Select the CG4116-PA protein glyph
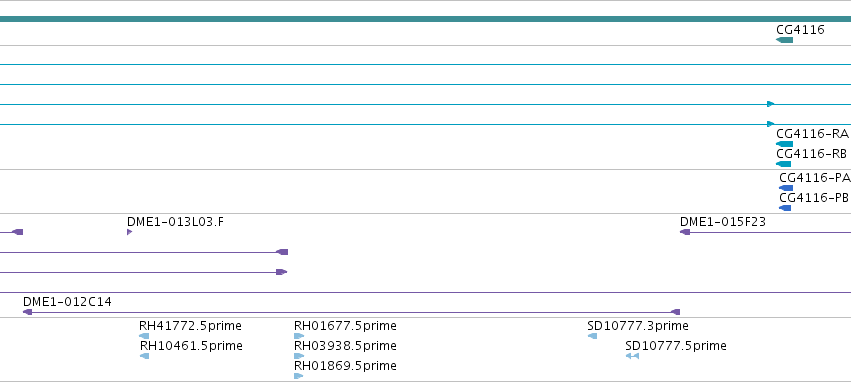Image resolution: width=851 pixels, height=382 pixels. 786,188
